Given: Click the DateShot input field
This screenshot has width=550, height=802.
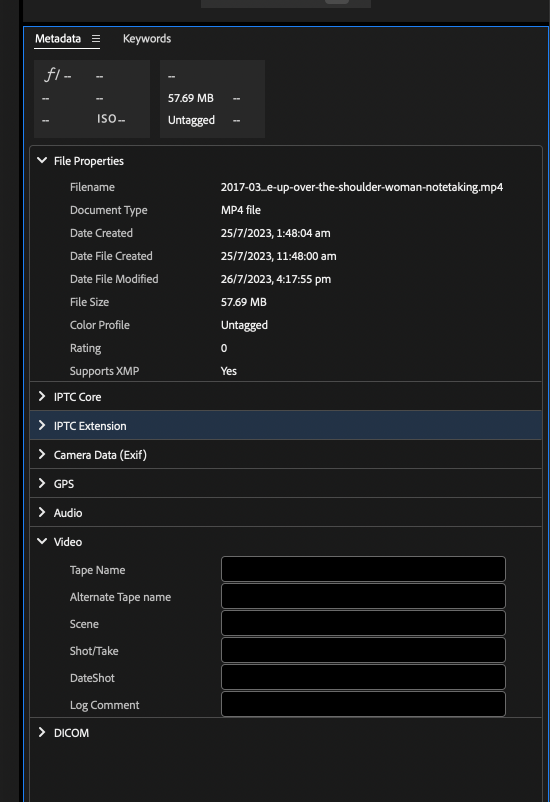Looking at the screenshot, I should 363,678.
